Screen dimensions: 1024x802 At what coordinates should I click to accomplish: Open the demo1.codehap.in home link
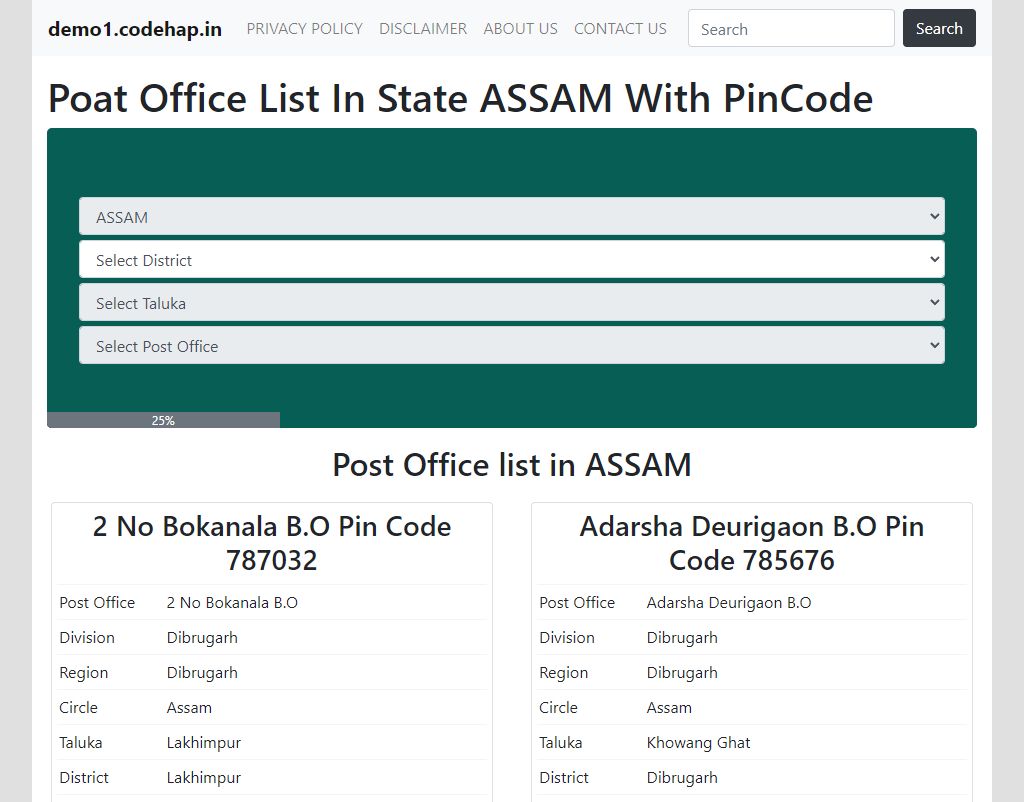coord(135,29)
